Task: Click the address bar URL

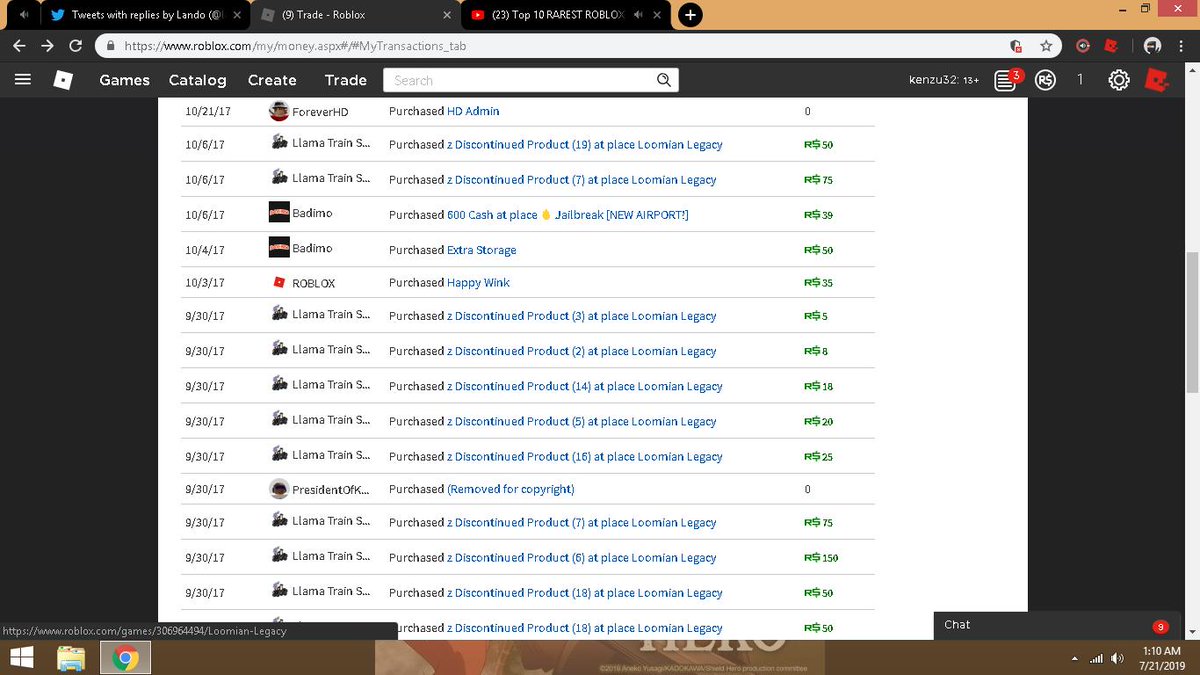Action: point(295,46)
